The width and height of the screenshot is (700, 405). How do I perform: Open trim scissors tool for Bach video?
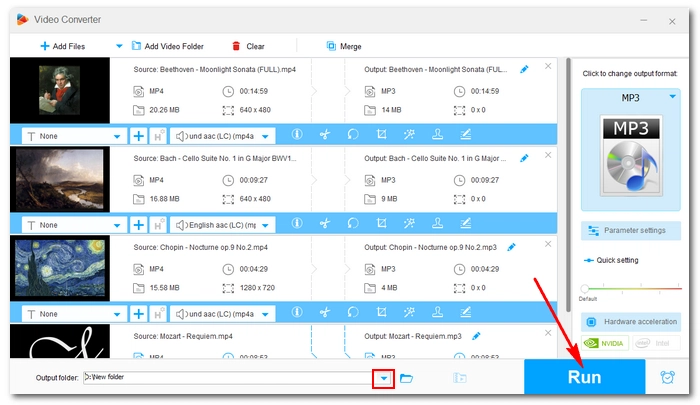tap(325, 223)
